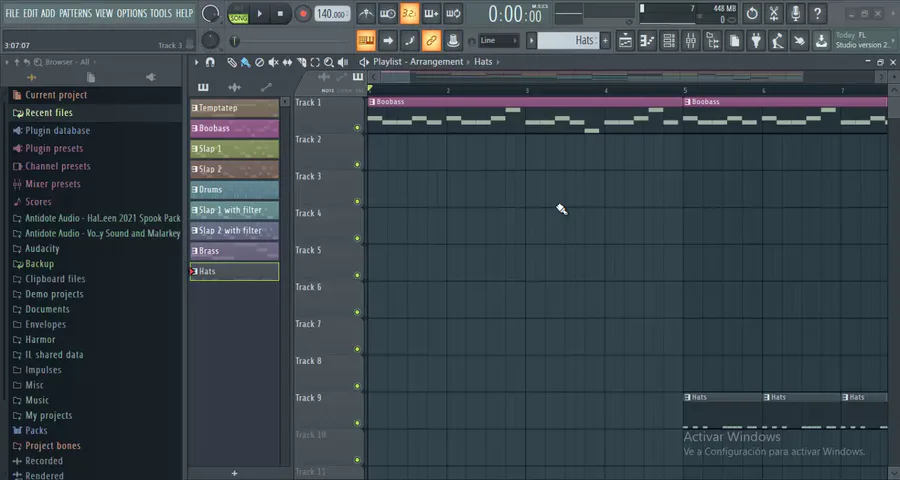Click the Stop transport button

pyautogui.click(x=280, y=14)
